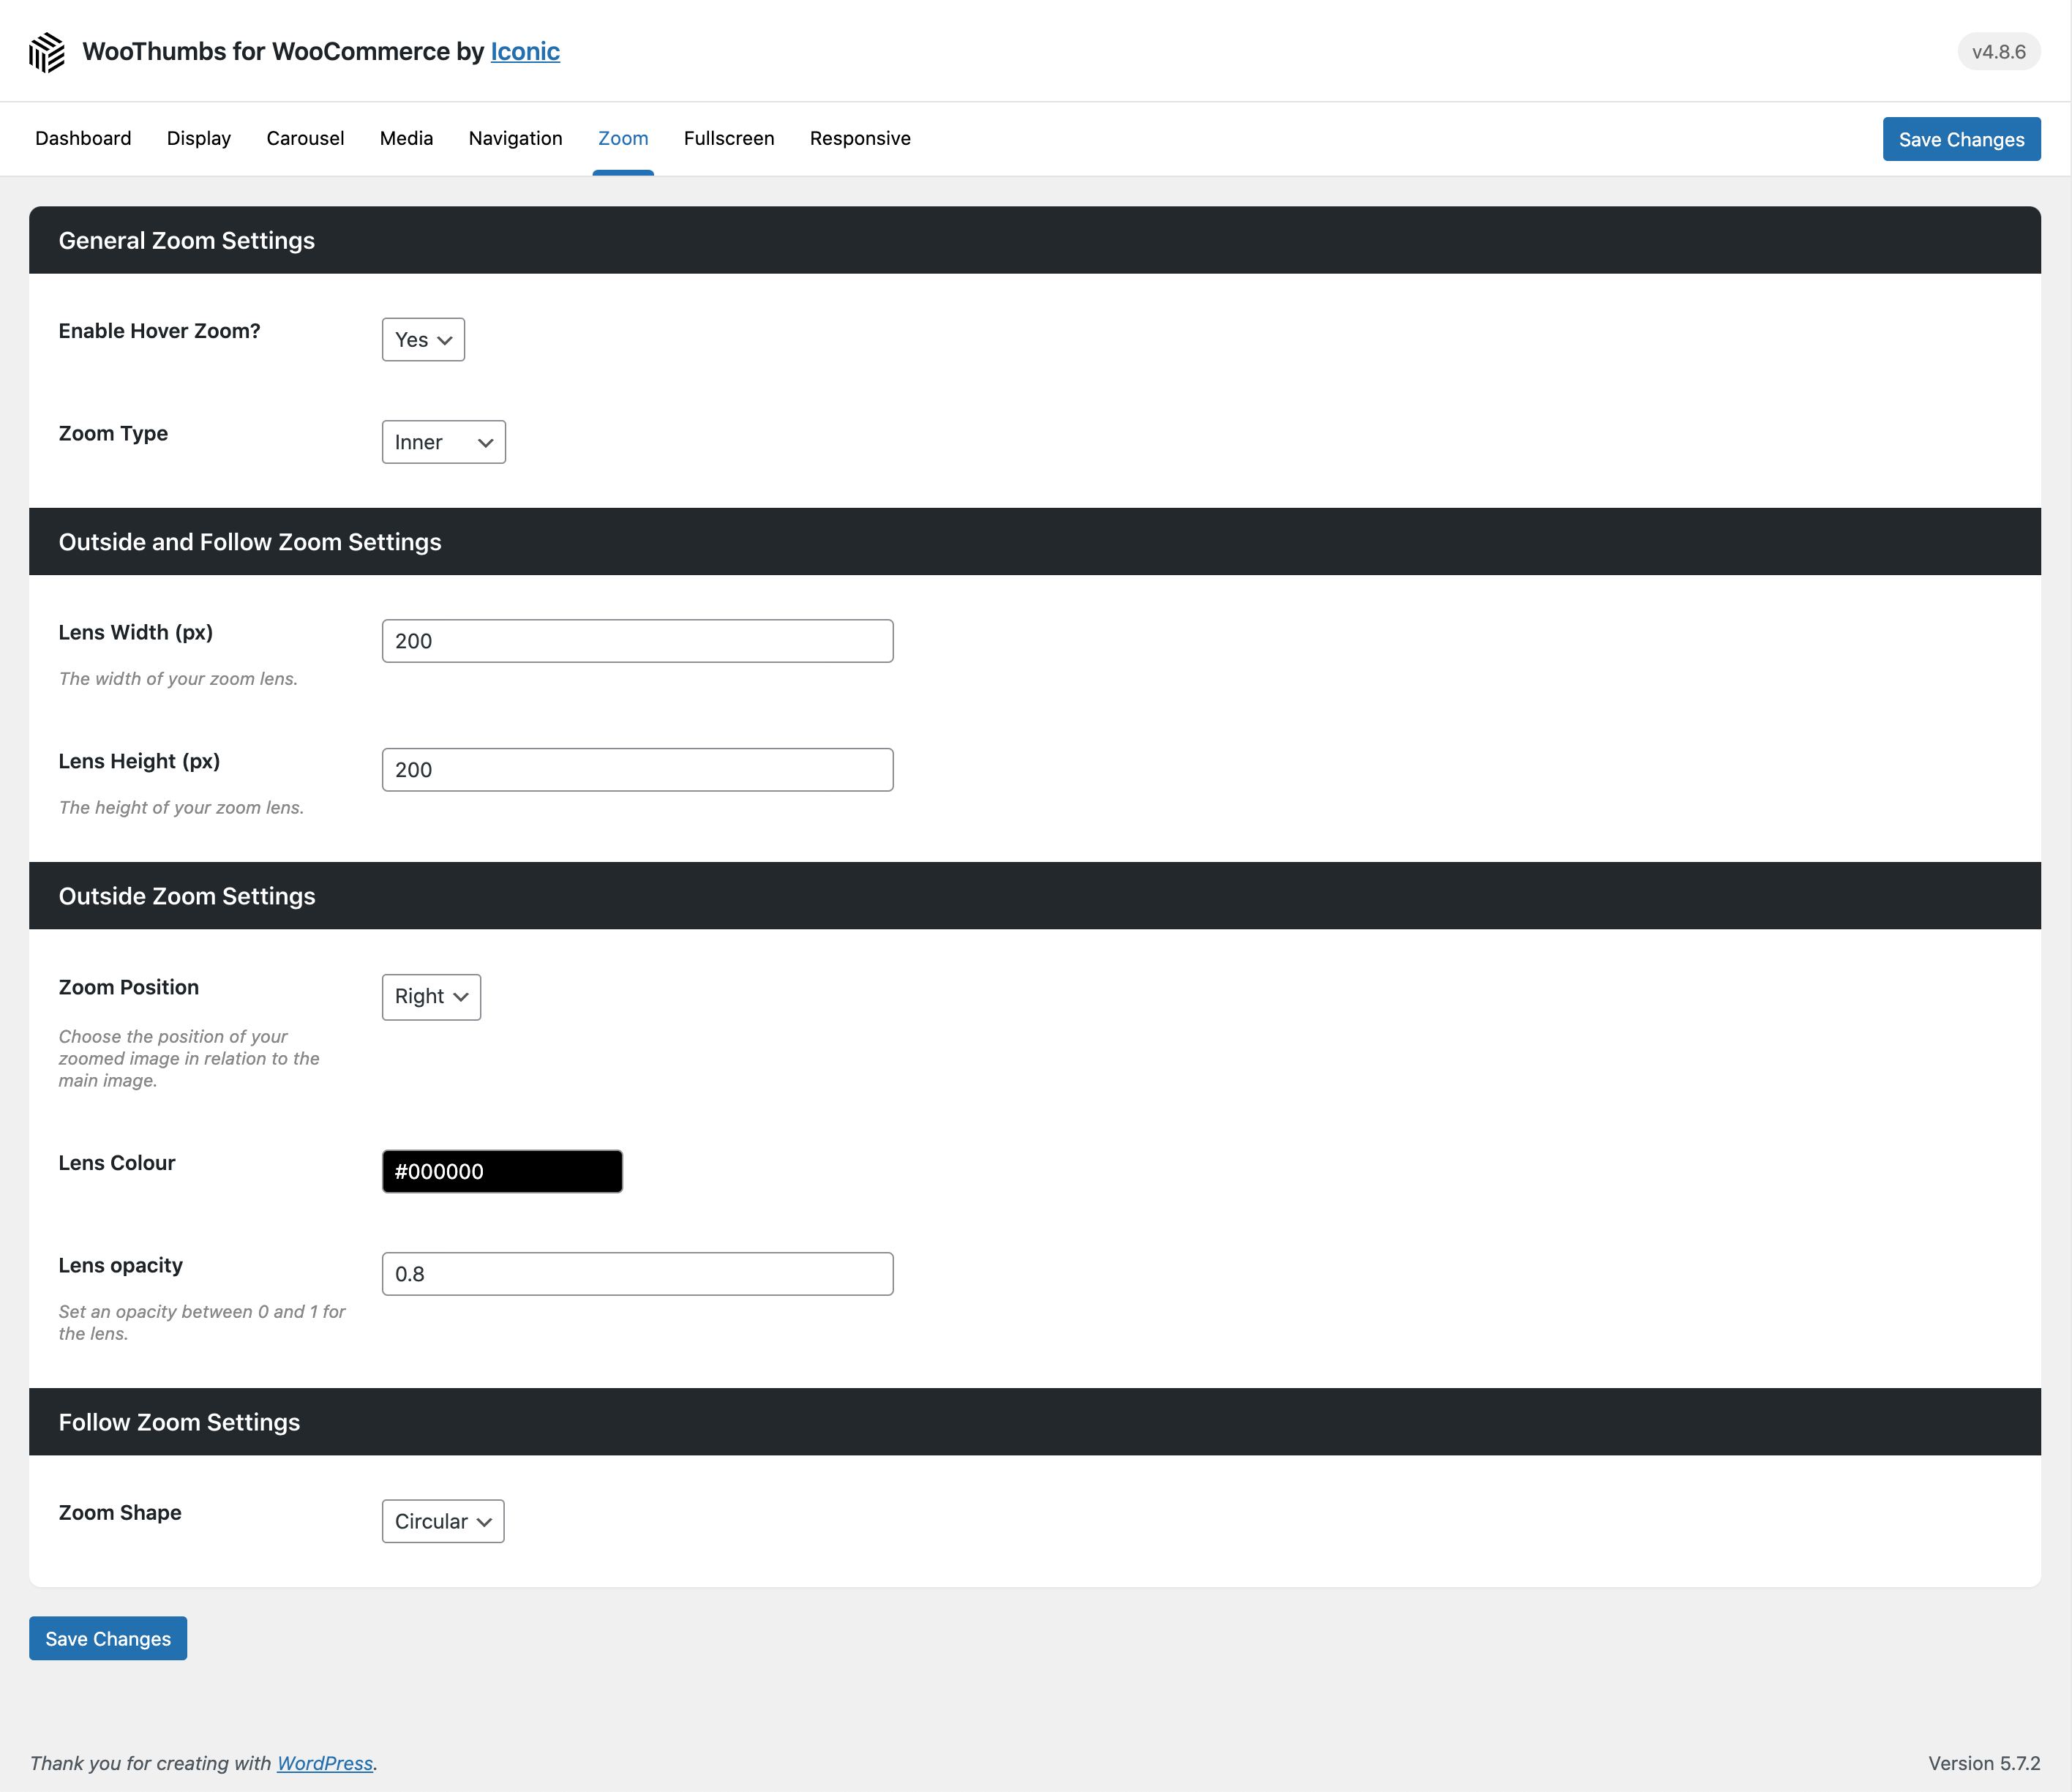
Task: Switch to the Dashboard tab
Action: (x=83, y=138)
